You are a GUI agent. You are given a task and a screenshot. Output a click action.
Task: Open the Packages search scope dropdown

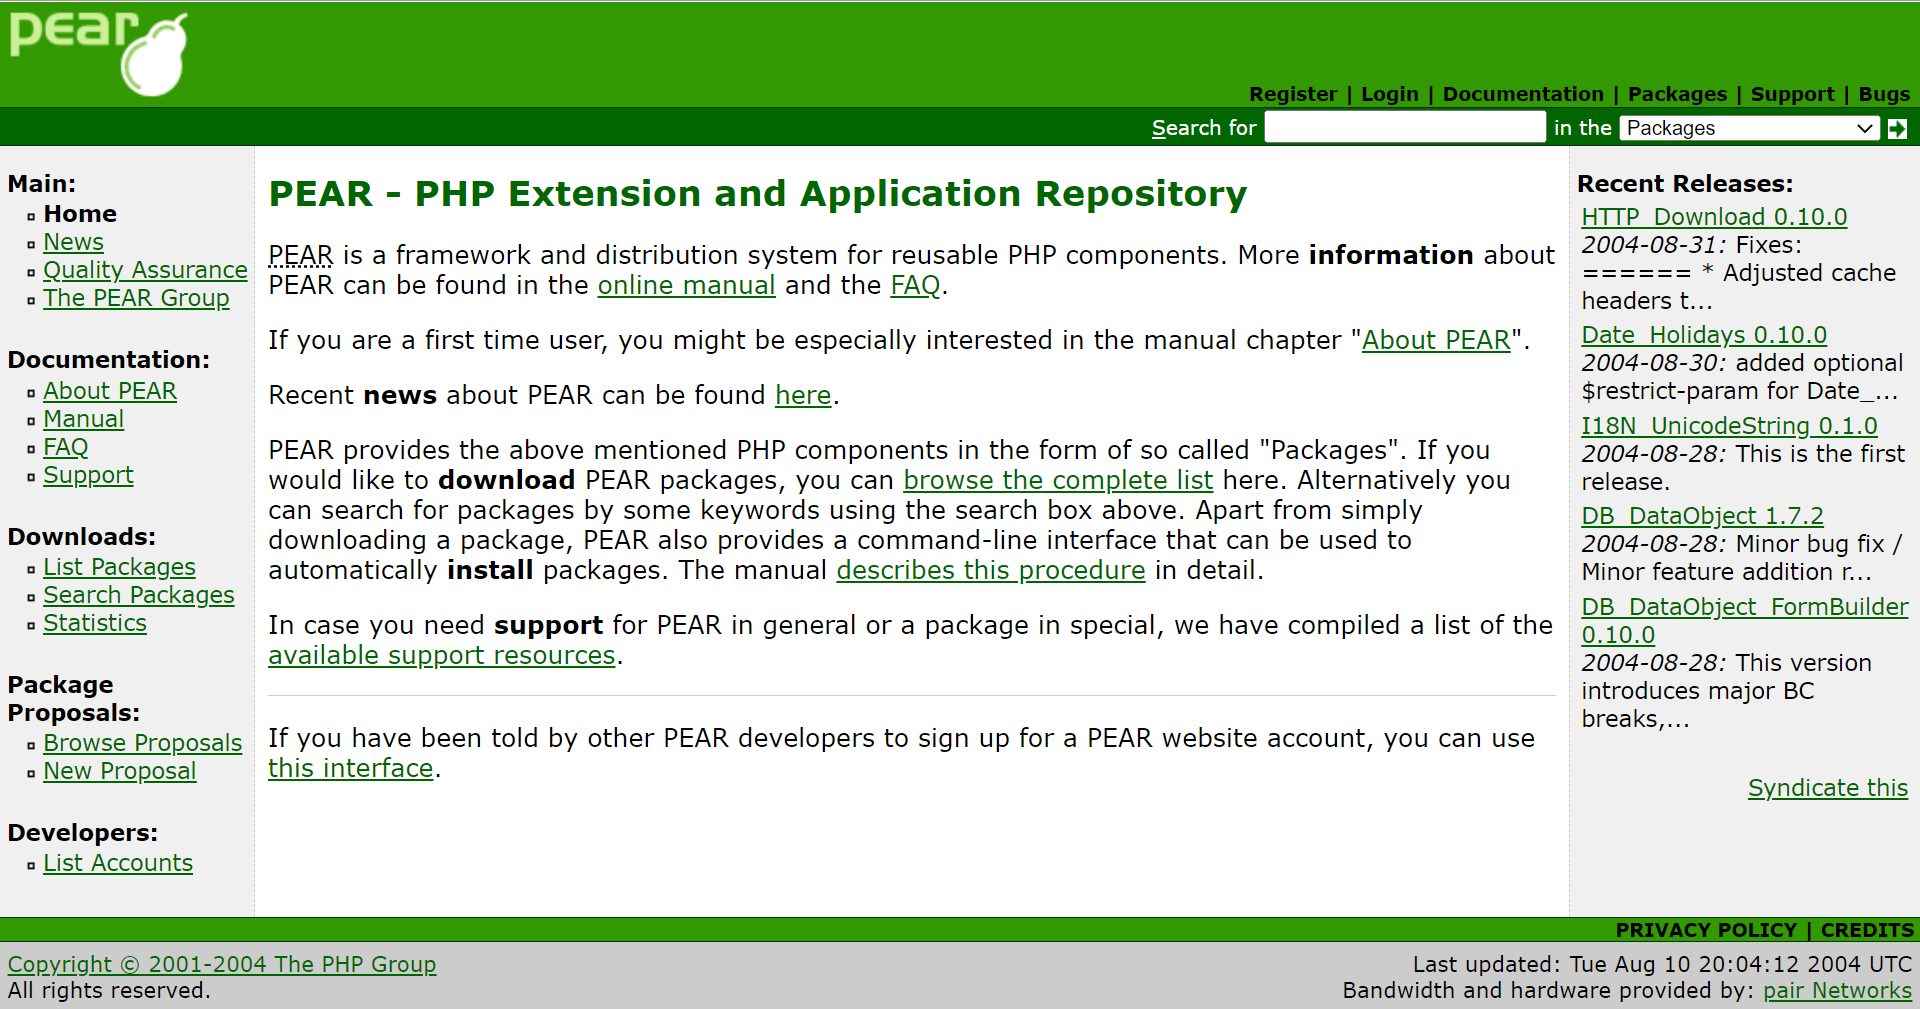tap(1748, 128)
